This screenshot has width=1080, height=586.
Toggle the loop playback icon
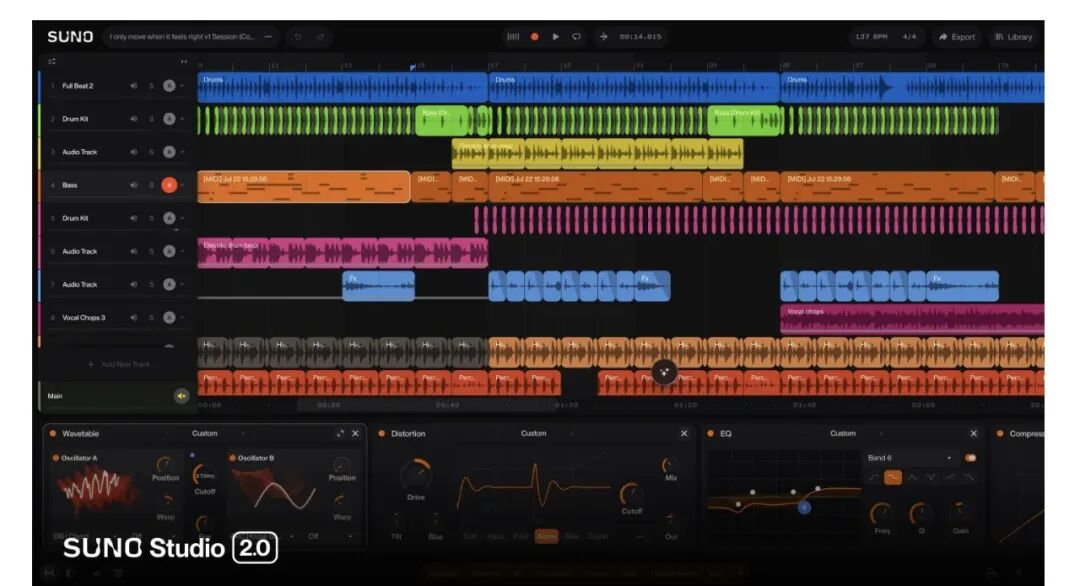577,36
